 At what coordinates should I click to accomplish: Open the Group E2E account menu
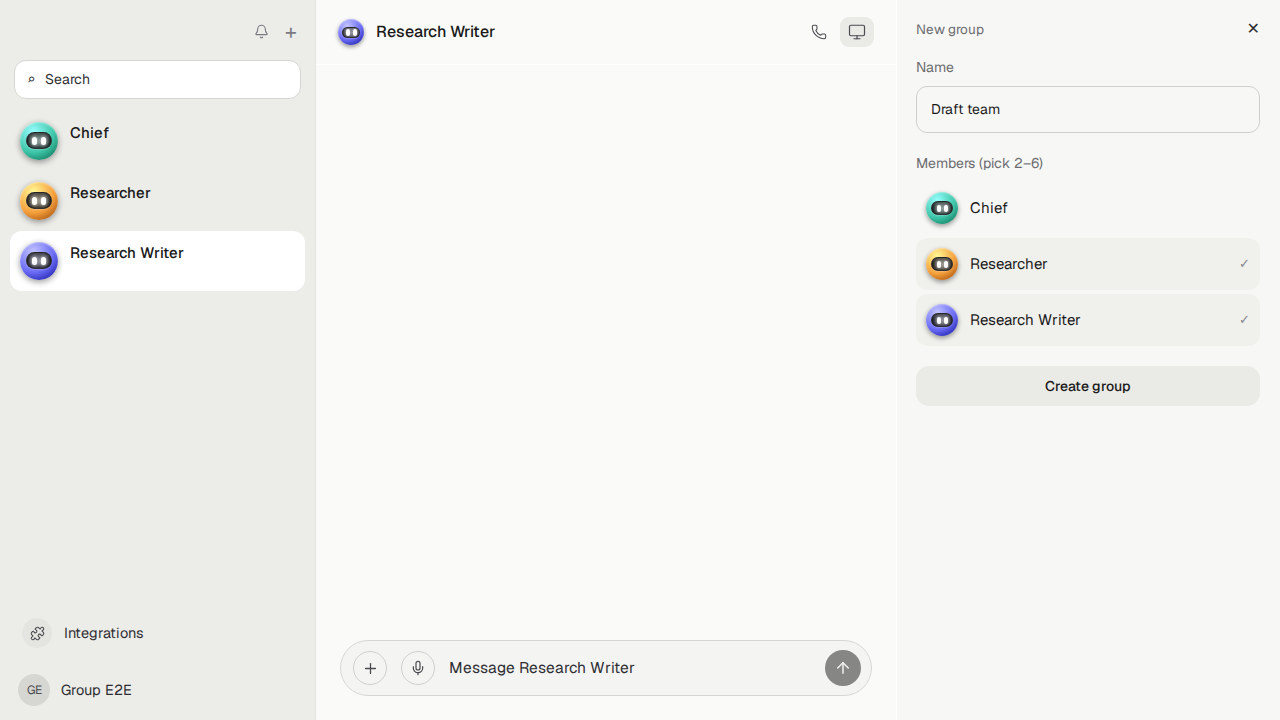[x=76, y=690]
